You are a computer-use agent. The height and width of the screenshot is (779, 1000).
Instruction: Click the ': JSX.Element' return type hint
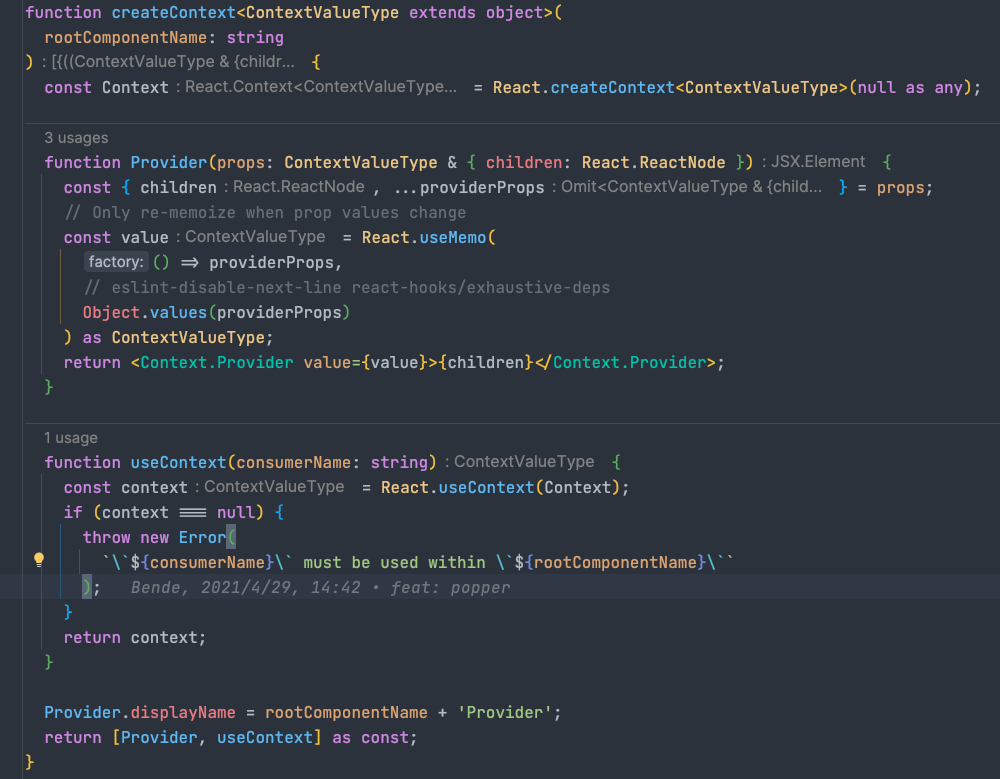coord(814,162)
